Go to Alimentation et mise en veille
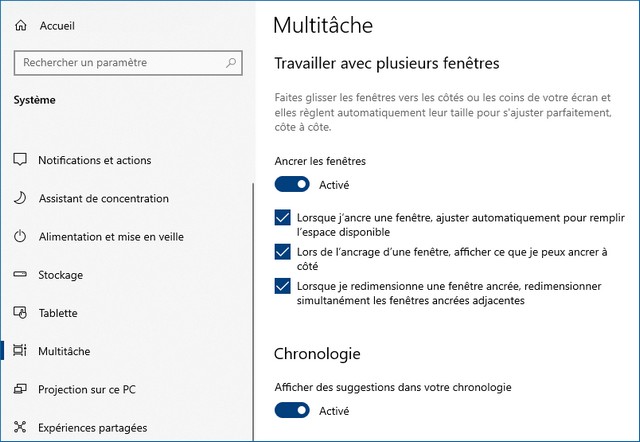This screenshot has width=640, height=442. click(x=111, y=237)
